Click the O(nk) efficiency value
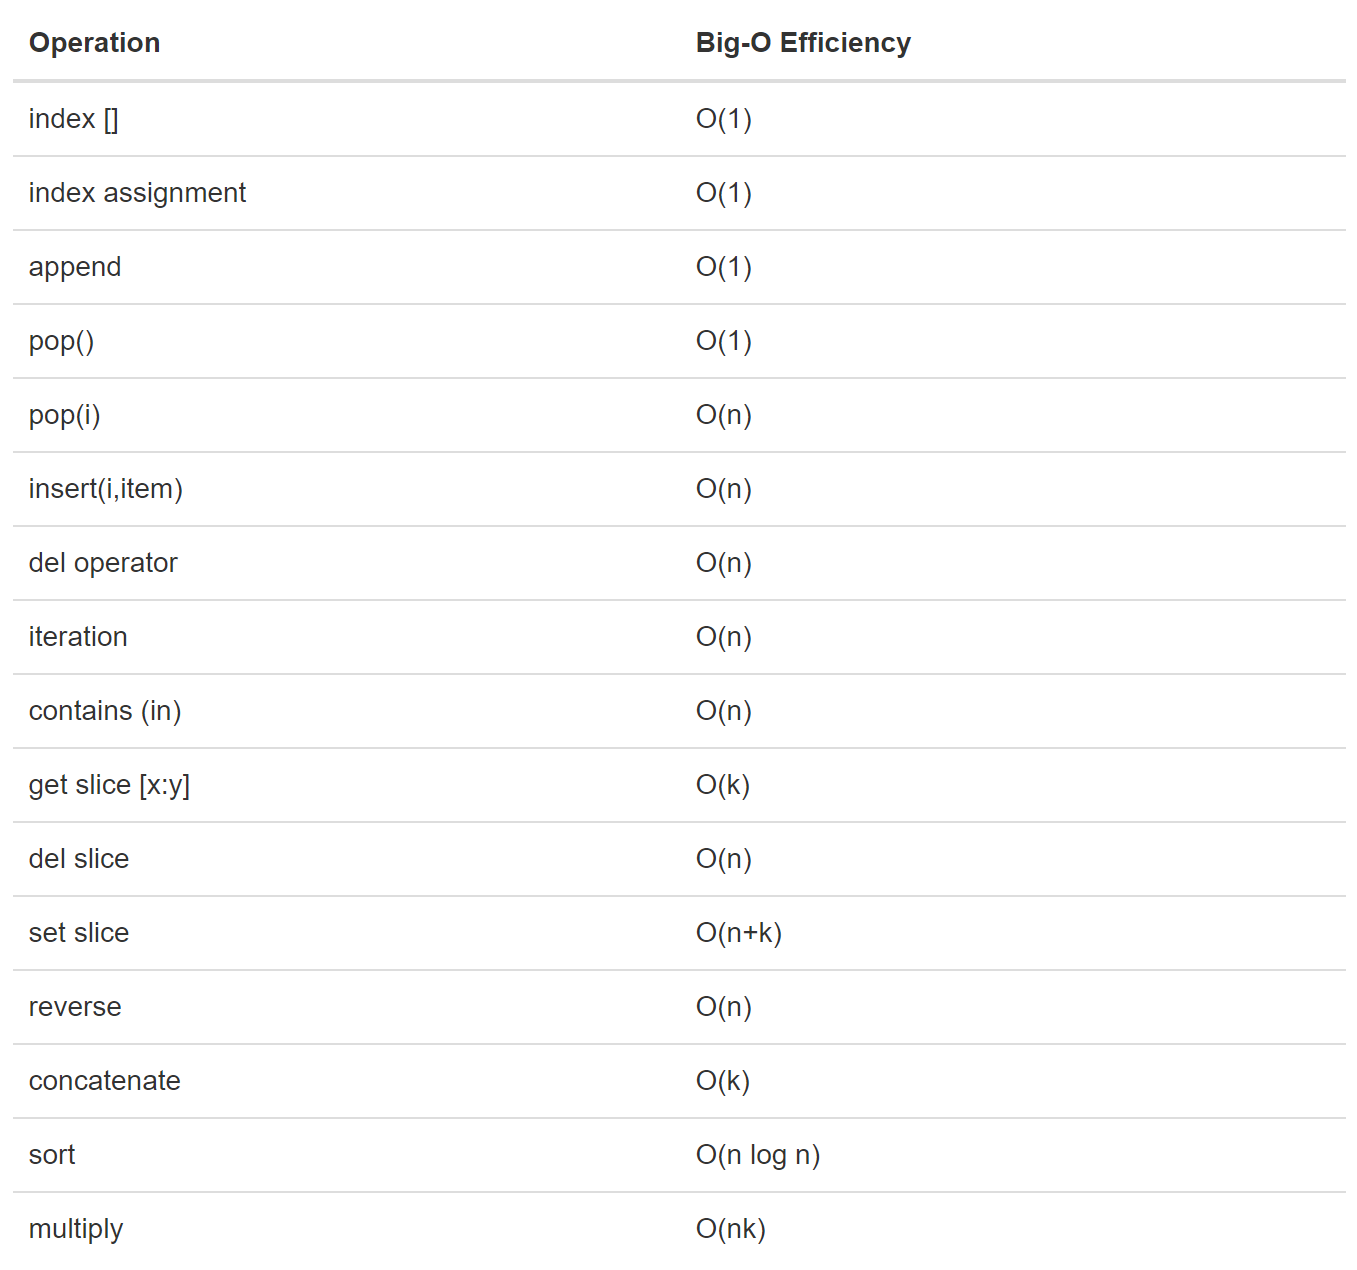 pyautogui.click(x=730, y=1229)
